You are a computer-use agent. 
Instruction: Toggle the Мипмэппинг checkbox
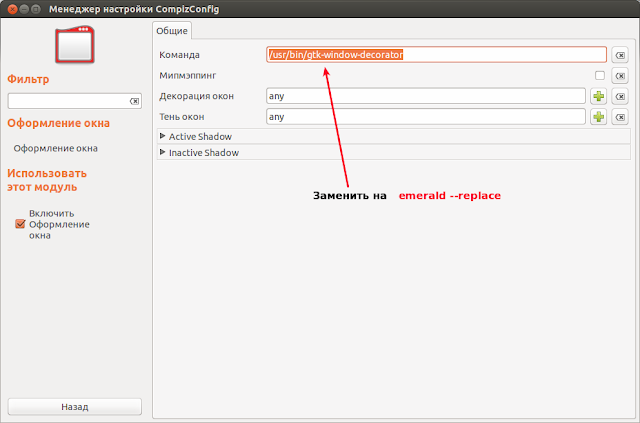[600, 76]
